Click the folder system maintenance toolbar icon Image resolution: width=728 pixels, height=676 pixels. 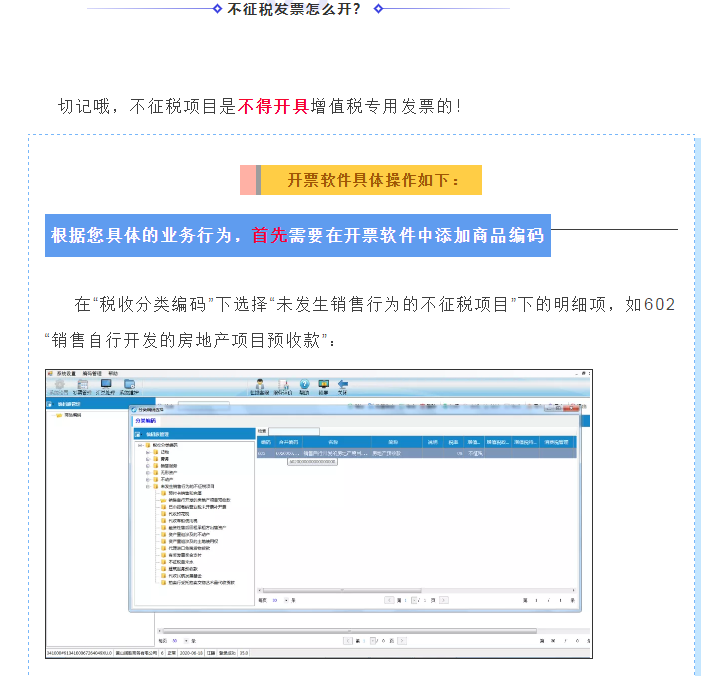coord(129,384)
